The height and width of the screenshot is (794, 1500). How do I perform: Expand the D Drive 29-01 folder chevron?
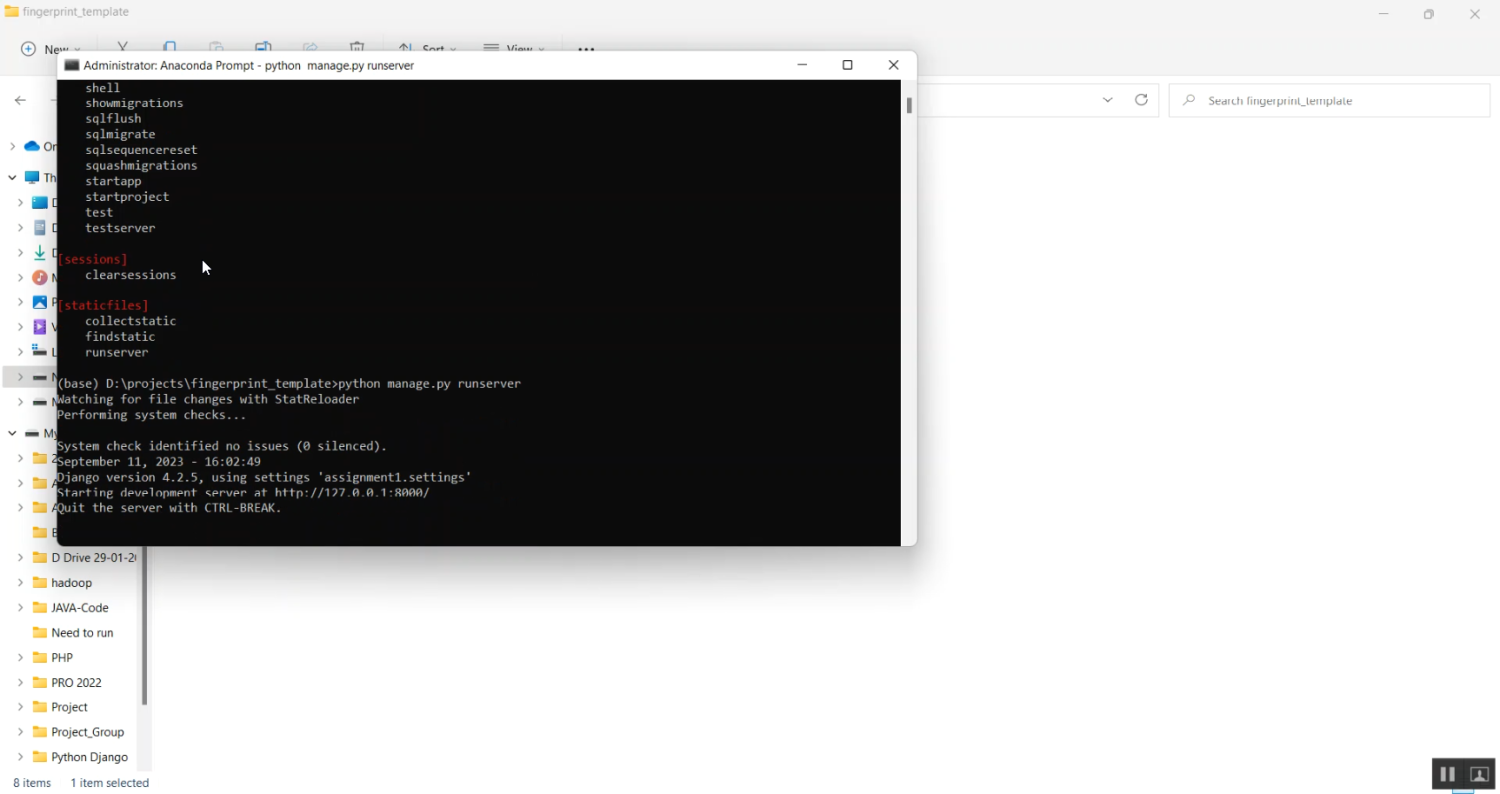pos(20,558)
